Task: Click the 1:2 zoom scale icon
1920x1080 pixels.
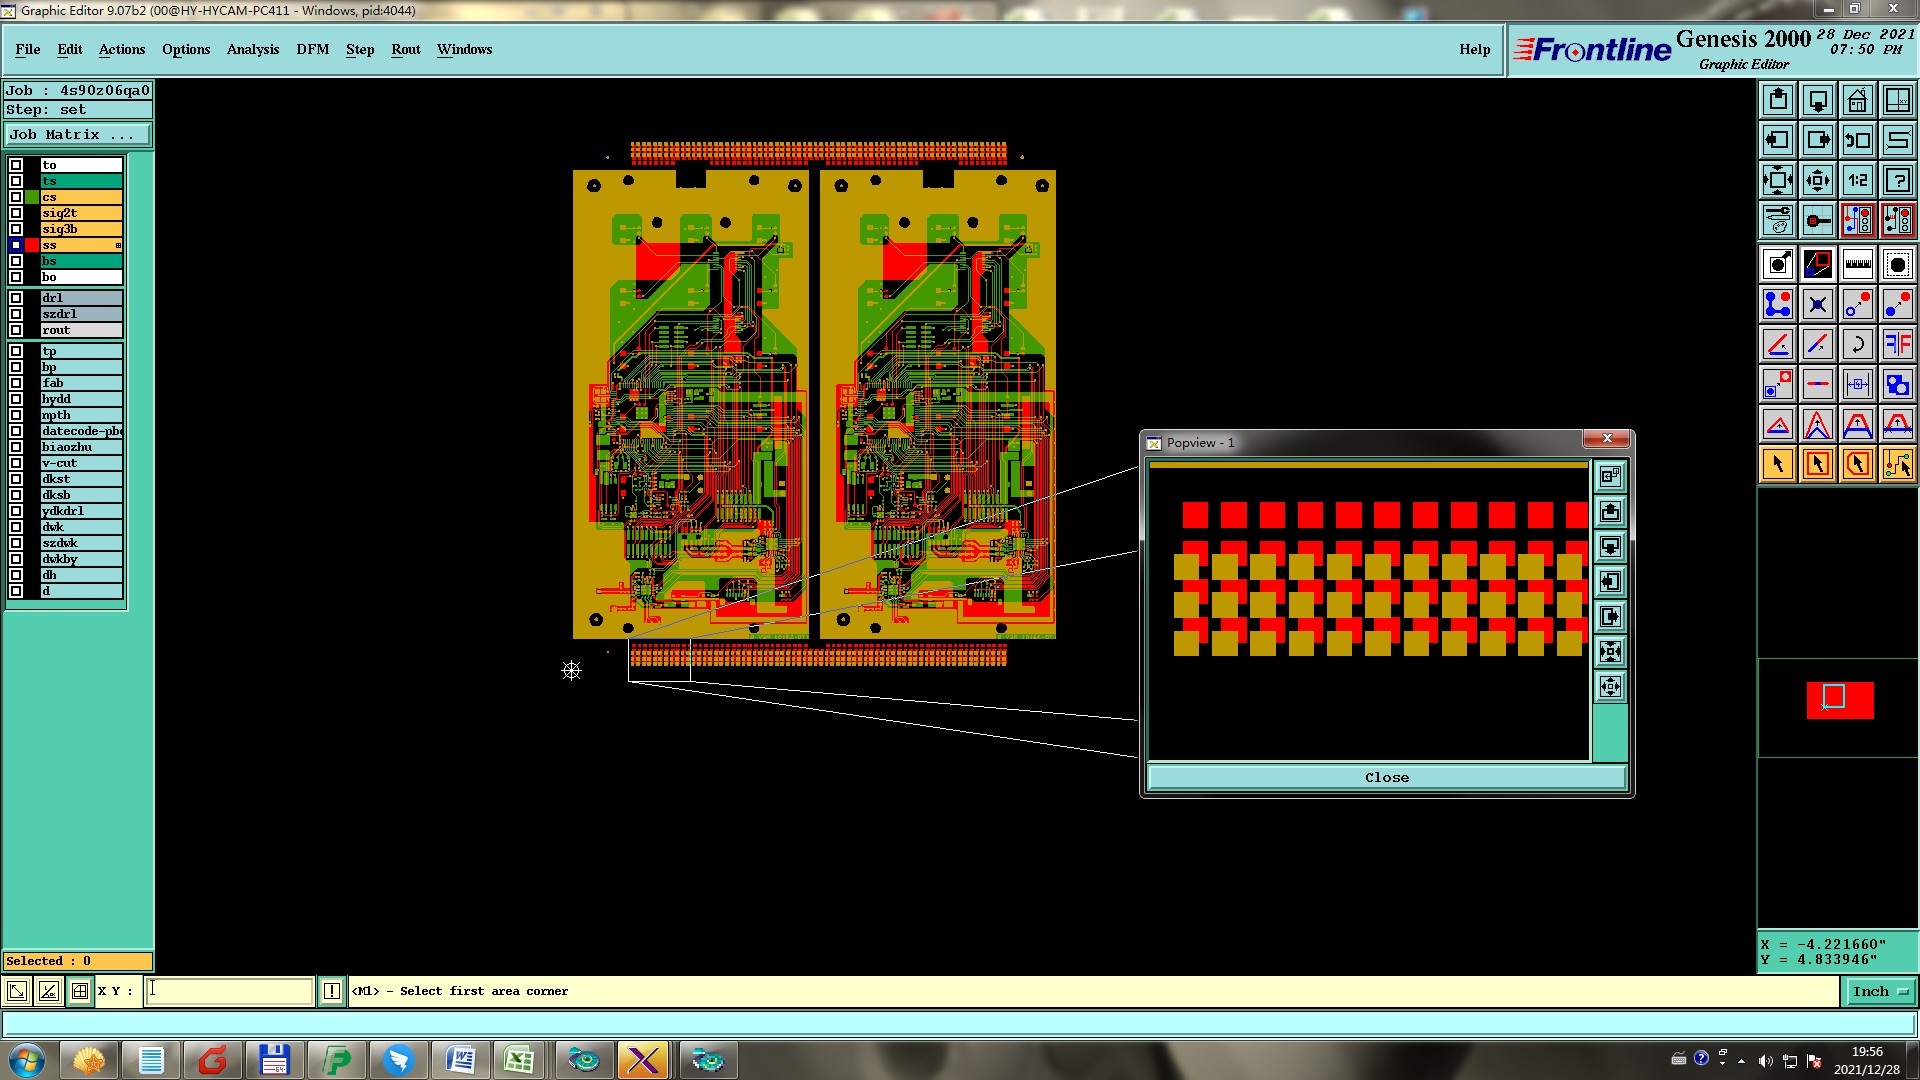Action: [1857, 180]
